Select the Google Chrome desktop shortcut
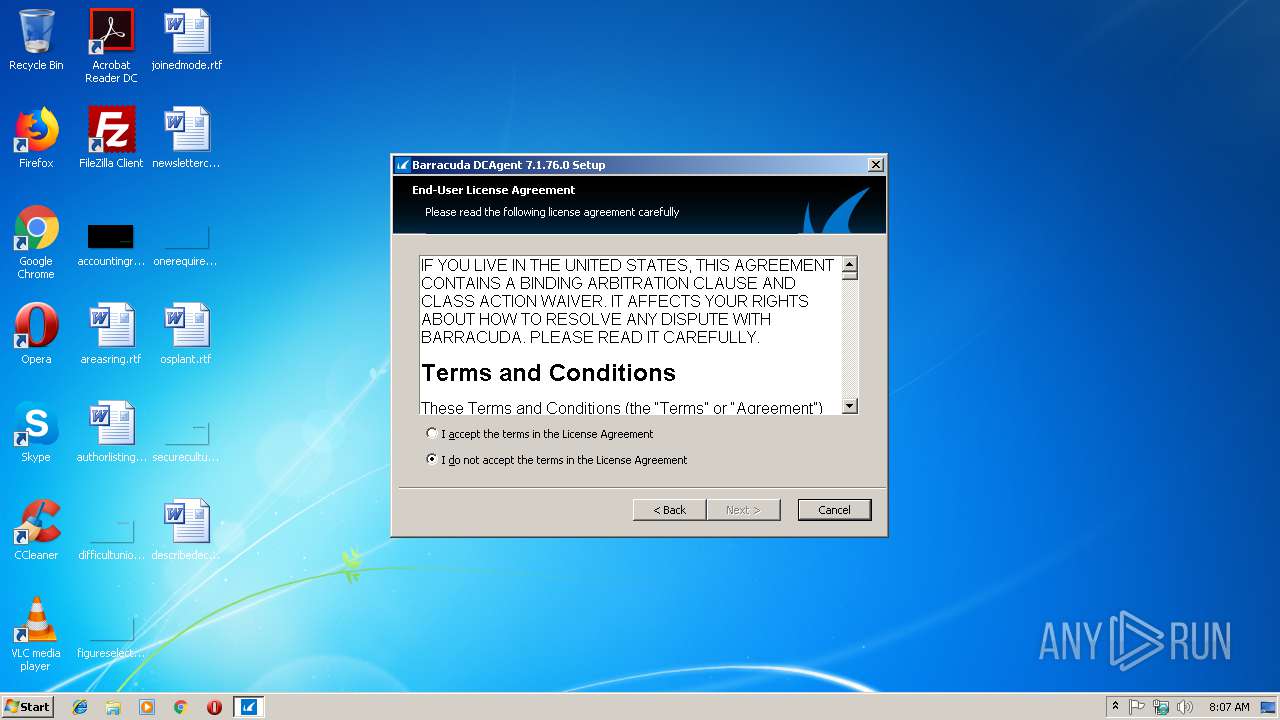 pos(36,242)
